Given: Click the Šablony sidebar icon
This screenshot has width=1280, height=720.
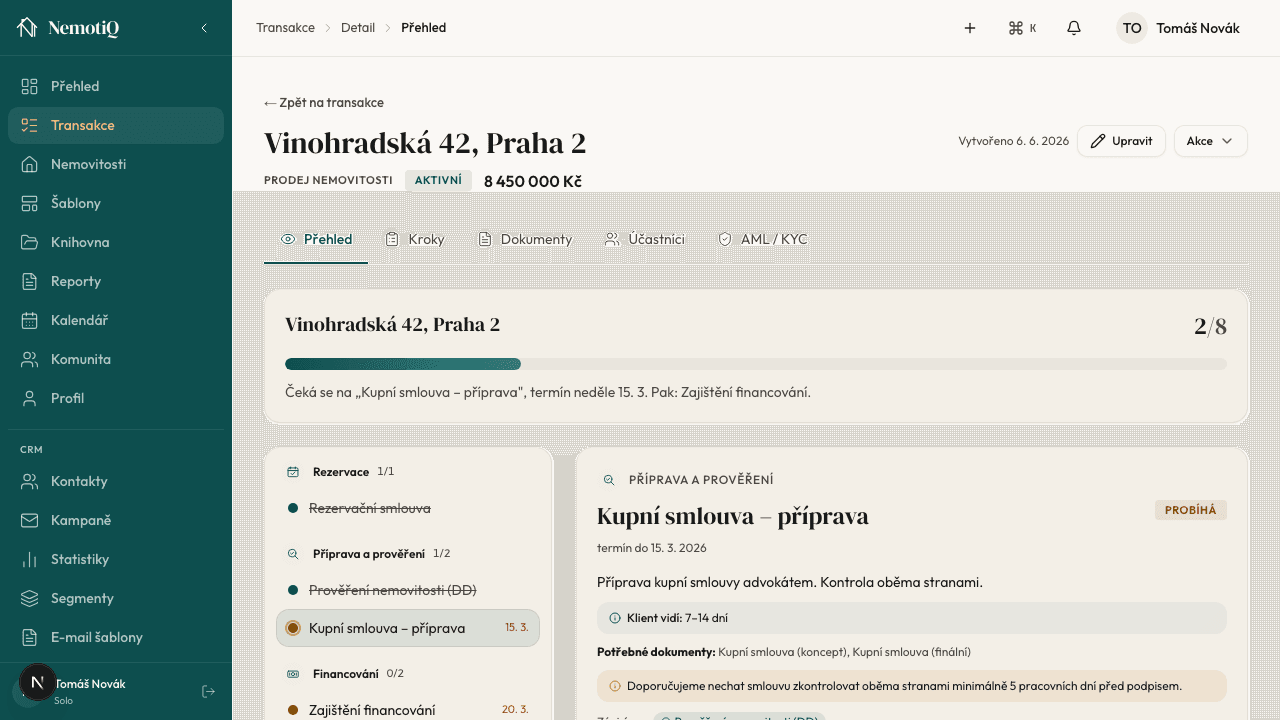Looking at the screenshot, I should click(x=30, y=203).
